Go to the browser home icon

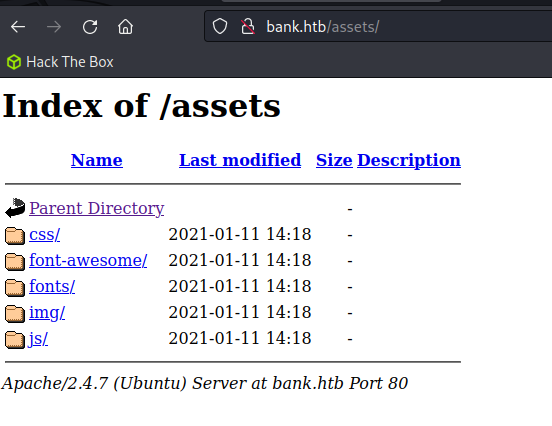point(125,27)
